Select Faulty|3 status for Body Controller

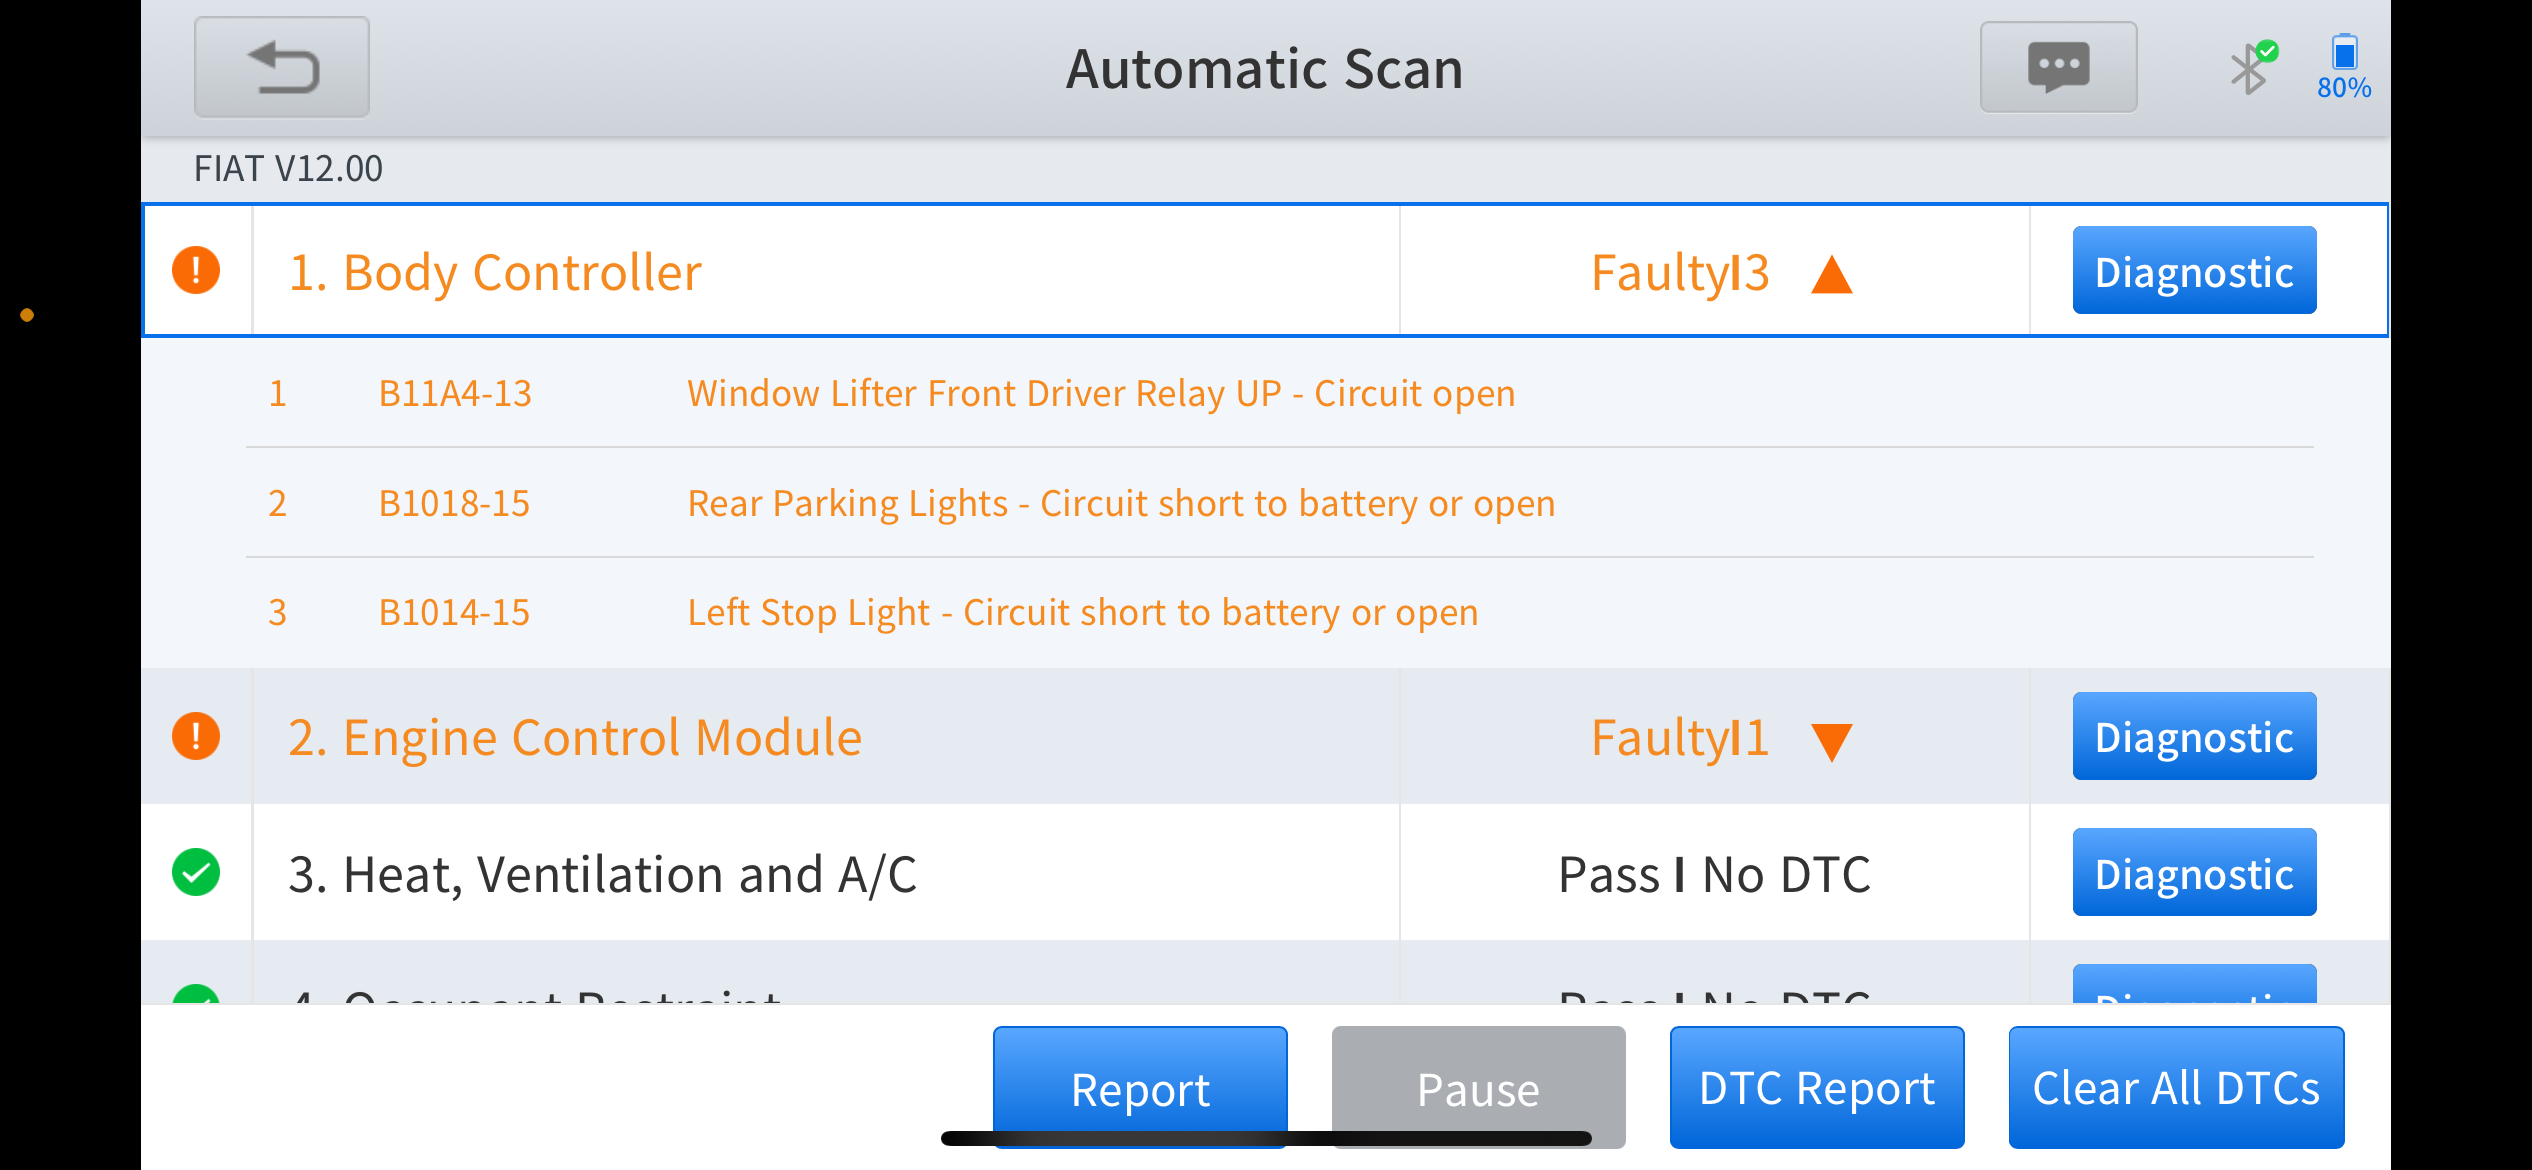[1680, 273]
